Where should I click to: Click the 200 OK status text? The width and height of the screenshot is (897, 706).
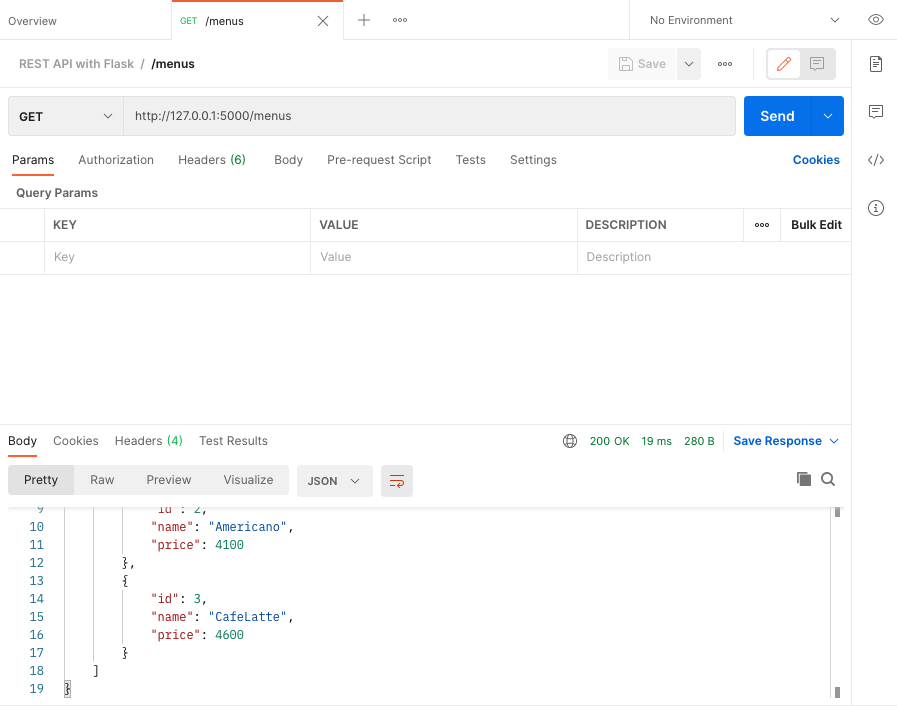pyautogui.click(x=609, y=441)
